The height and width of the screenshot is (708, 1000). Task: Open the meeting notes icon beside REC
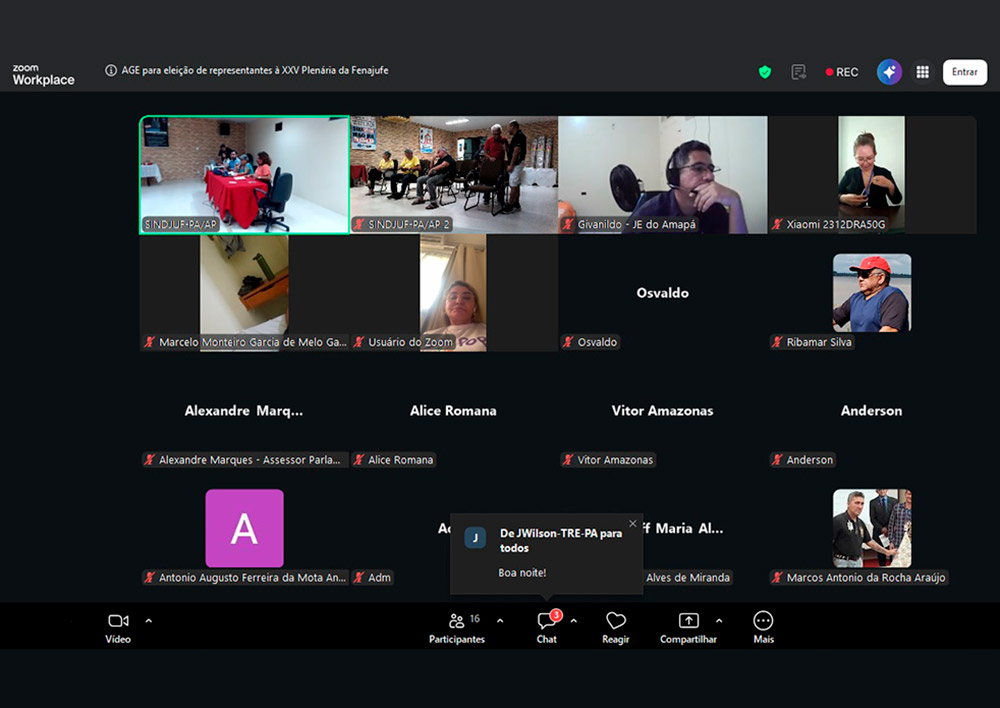(x=798, y=72)
